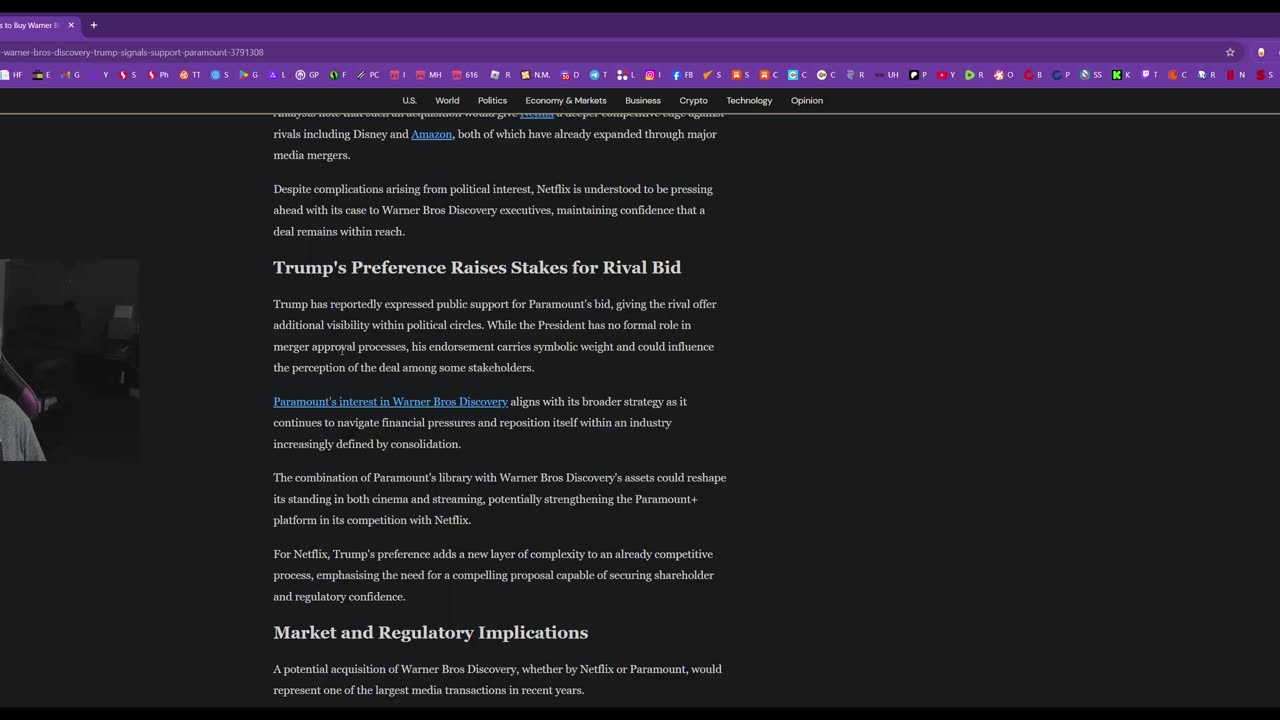Click the paragraph starting 'Despite complications arising'

click(493, 210)
